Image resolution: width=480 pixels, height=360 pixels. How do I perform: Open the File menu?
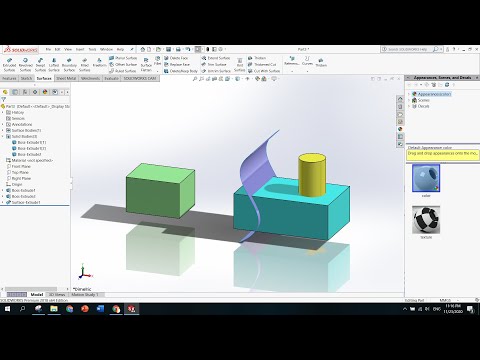pos(48,49)
